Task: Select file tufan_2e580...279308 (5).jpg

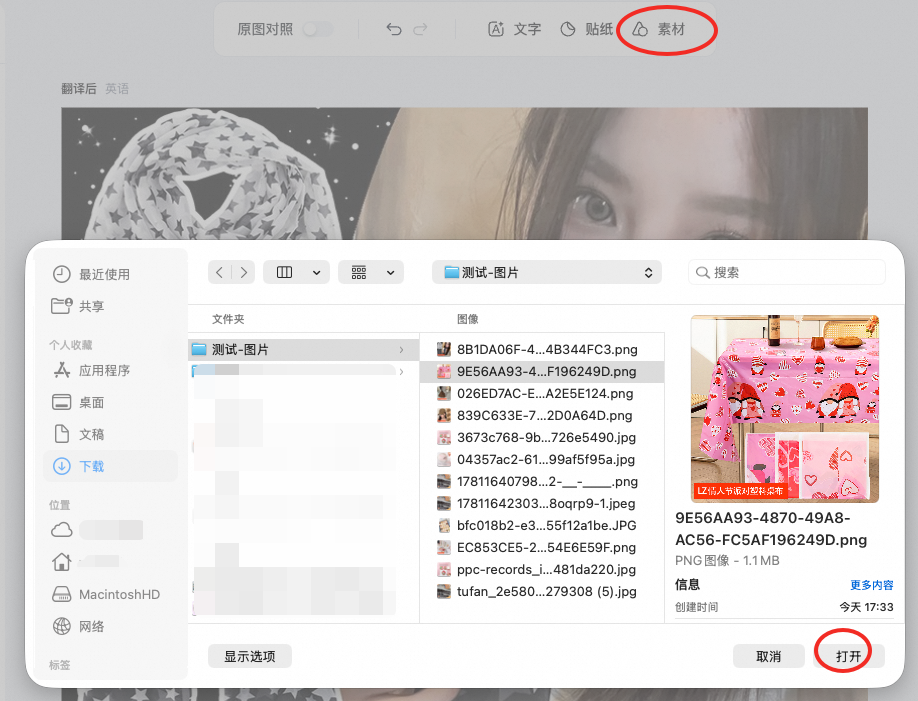Action: tap(542, 591)
